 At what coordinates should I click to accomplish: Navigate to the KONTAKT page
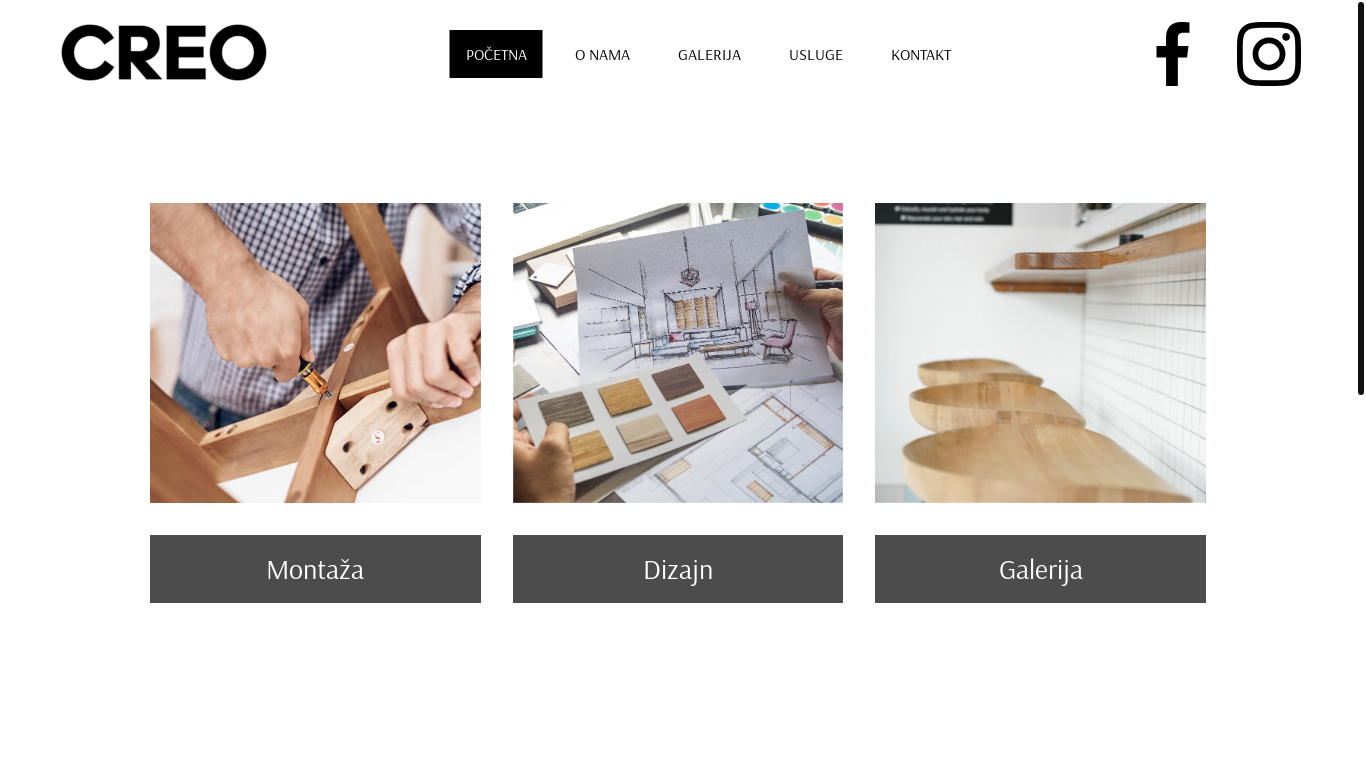(x=921, y=54)
